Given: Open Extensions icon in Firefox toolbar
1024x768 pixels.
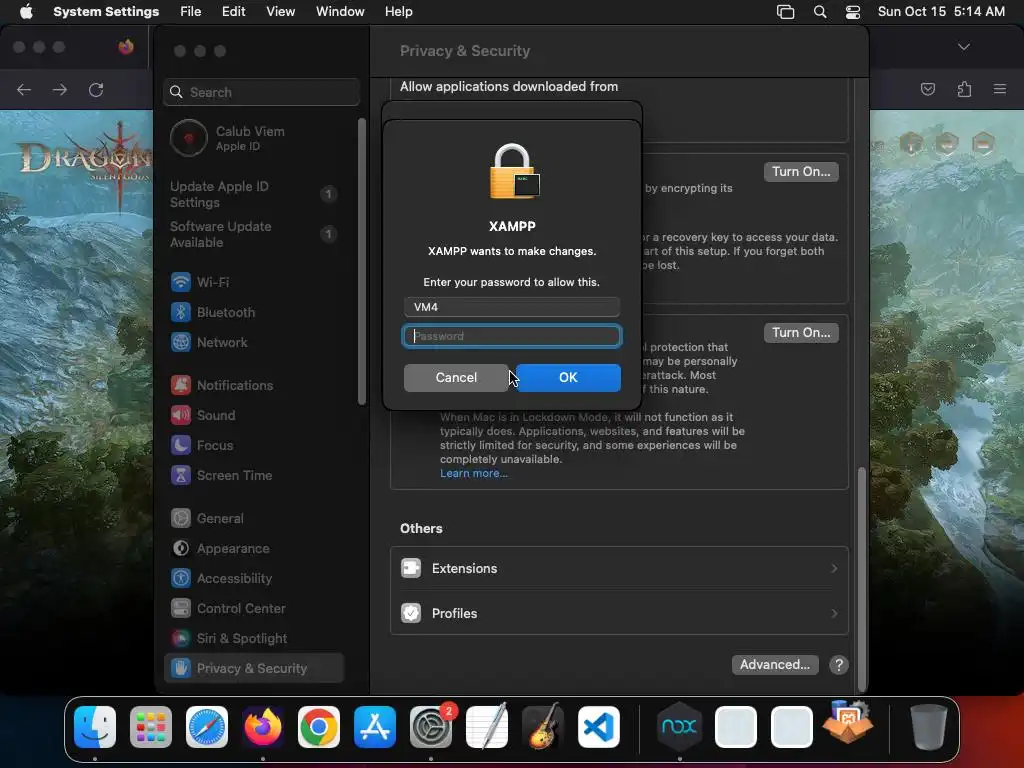Looking at the screenshot, I should (965, 89).
